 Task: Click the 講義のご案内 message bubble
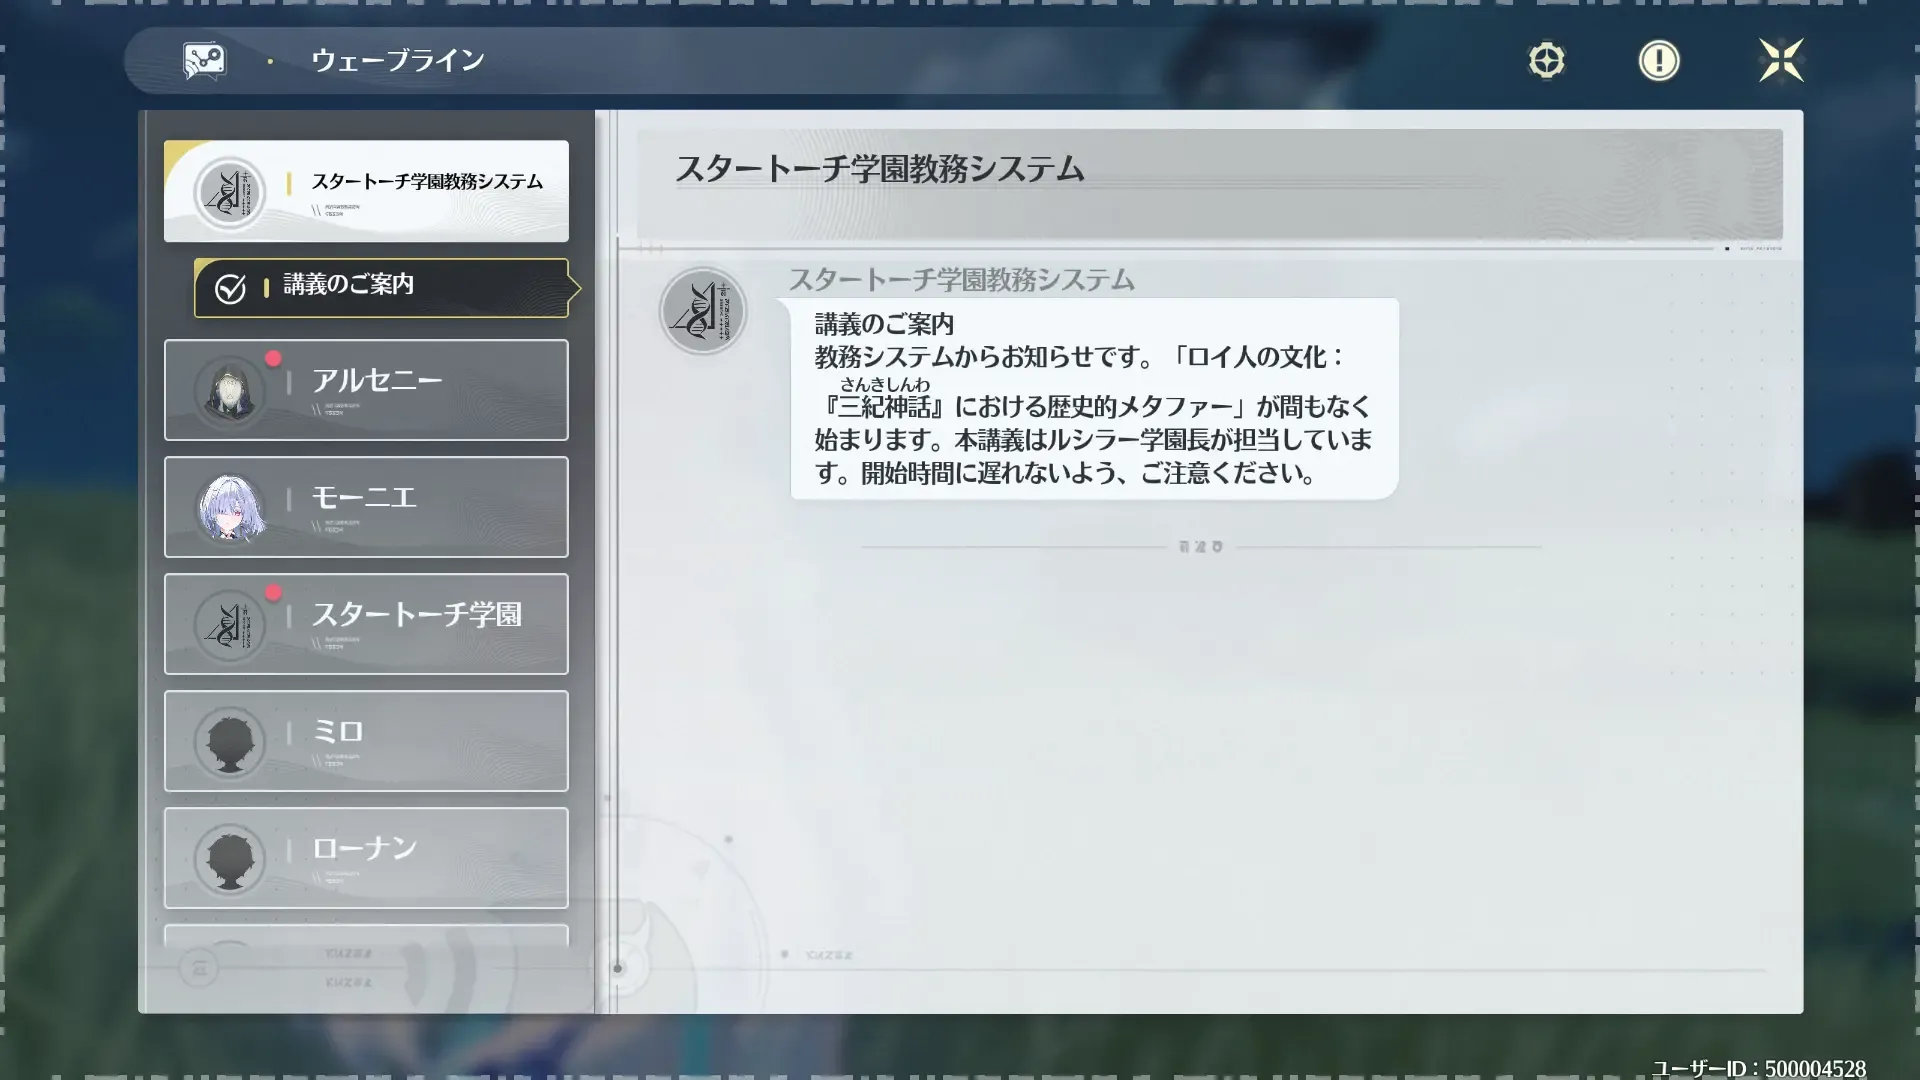(1090, 400)
